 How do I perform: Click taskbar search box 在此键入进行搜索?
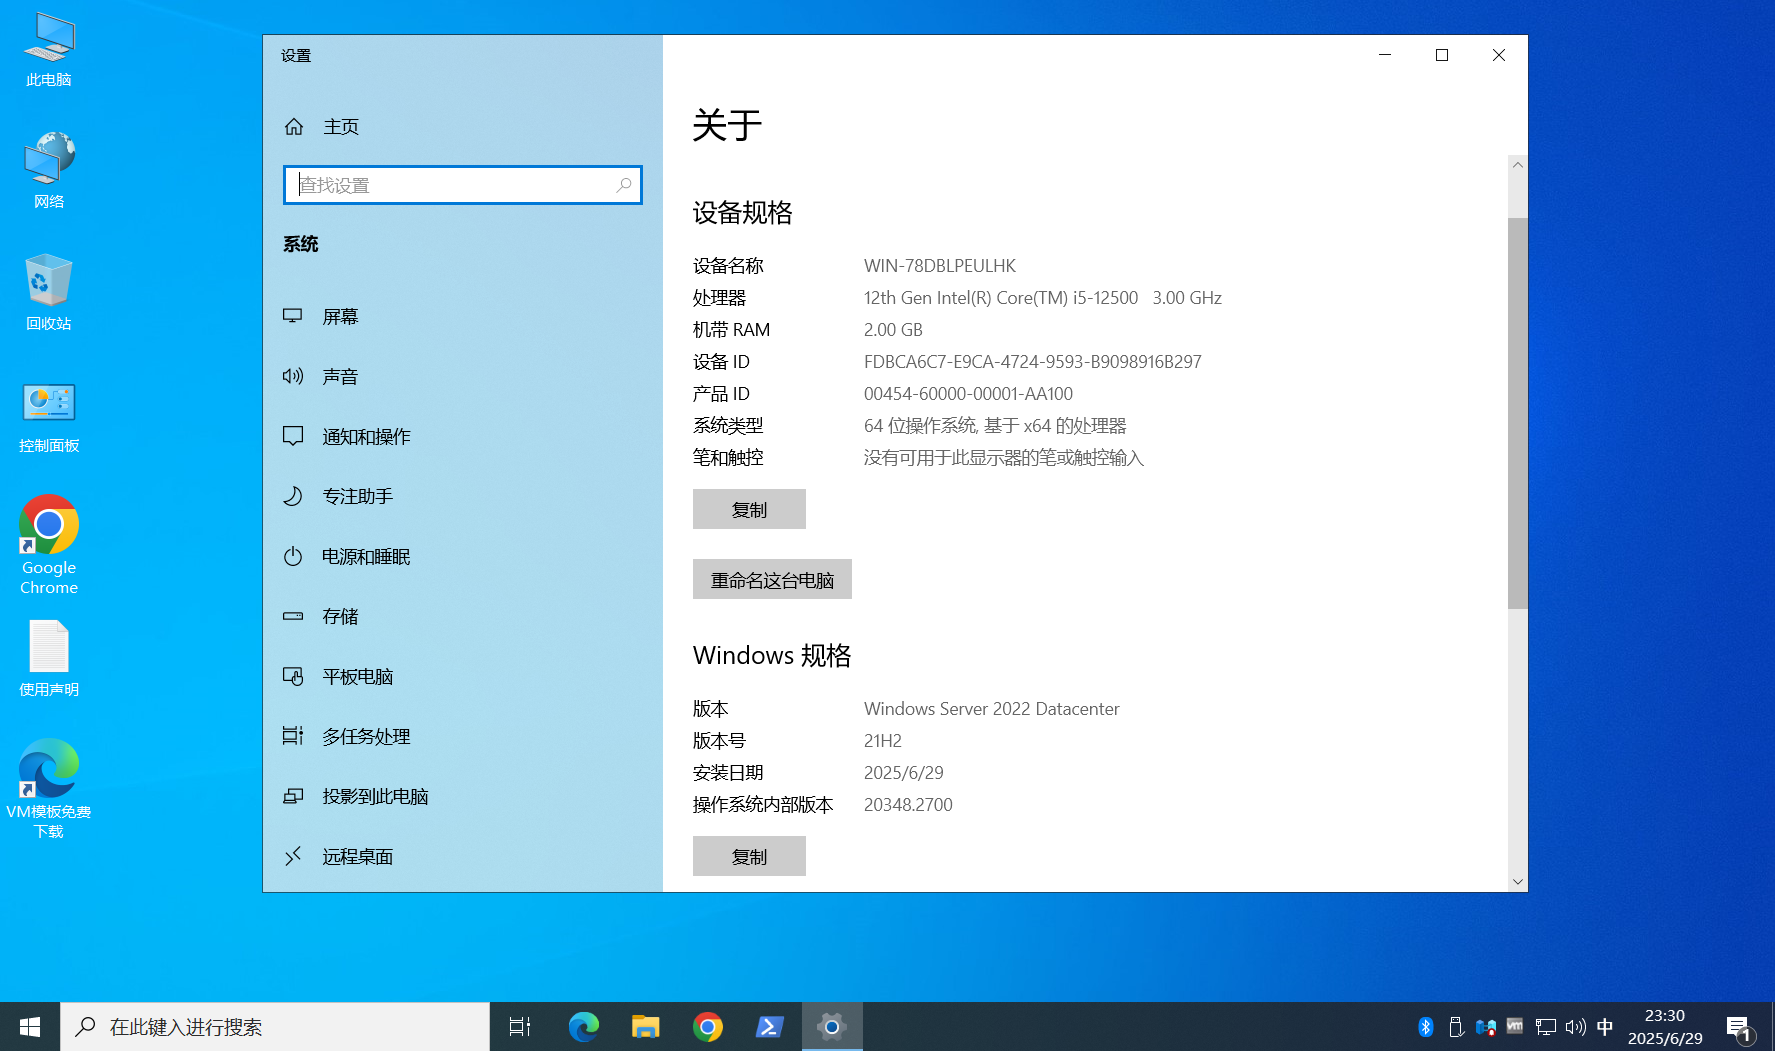tap(275, 1027)
